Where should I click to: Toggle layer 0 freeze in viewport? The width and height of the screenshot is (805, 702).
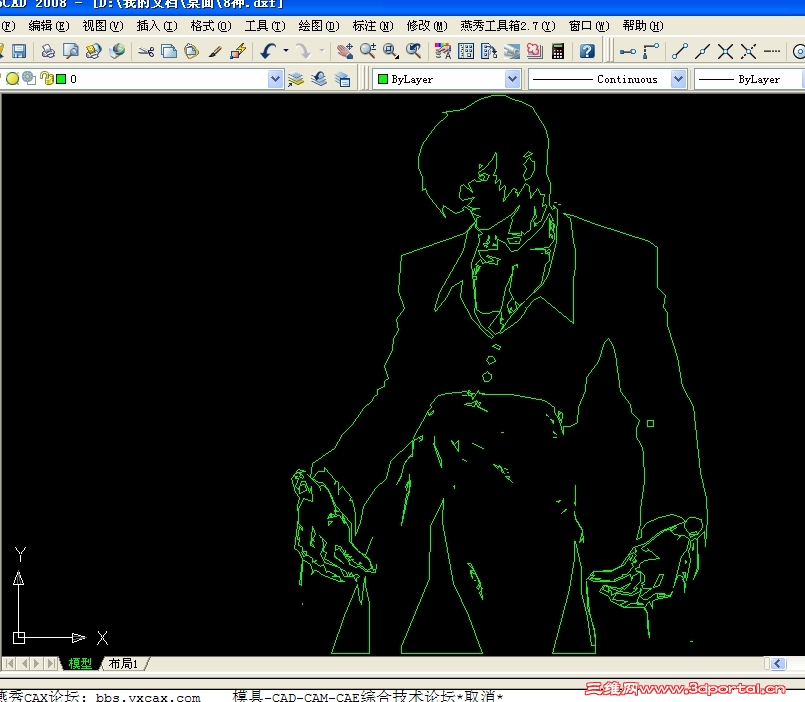click(x=29, y=78)
